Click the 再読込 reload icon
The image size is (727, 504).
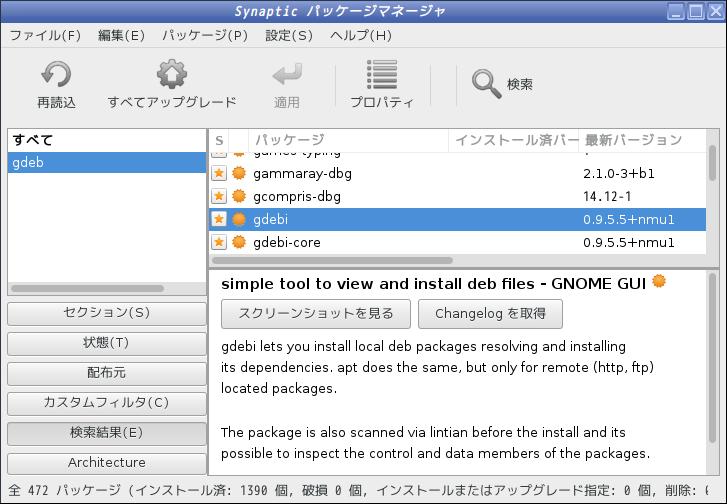[56, 74]
